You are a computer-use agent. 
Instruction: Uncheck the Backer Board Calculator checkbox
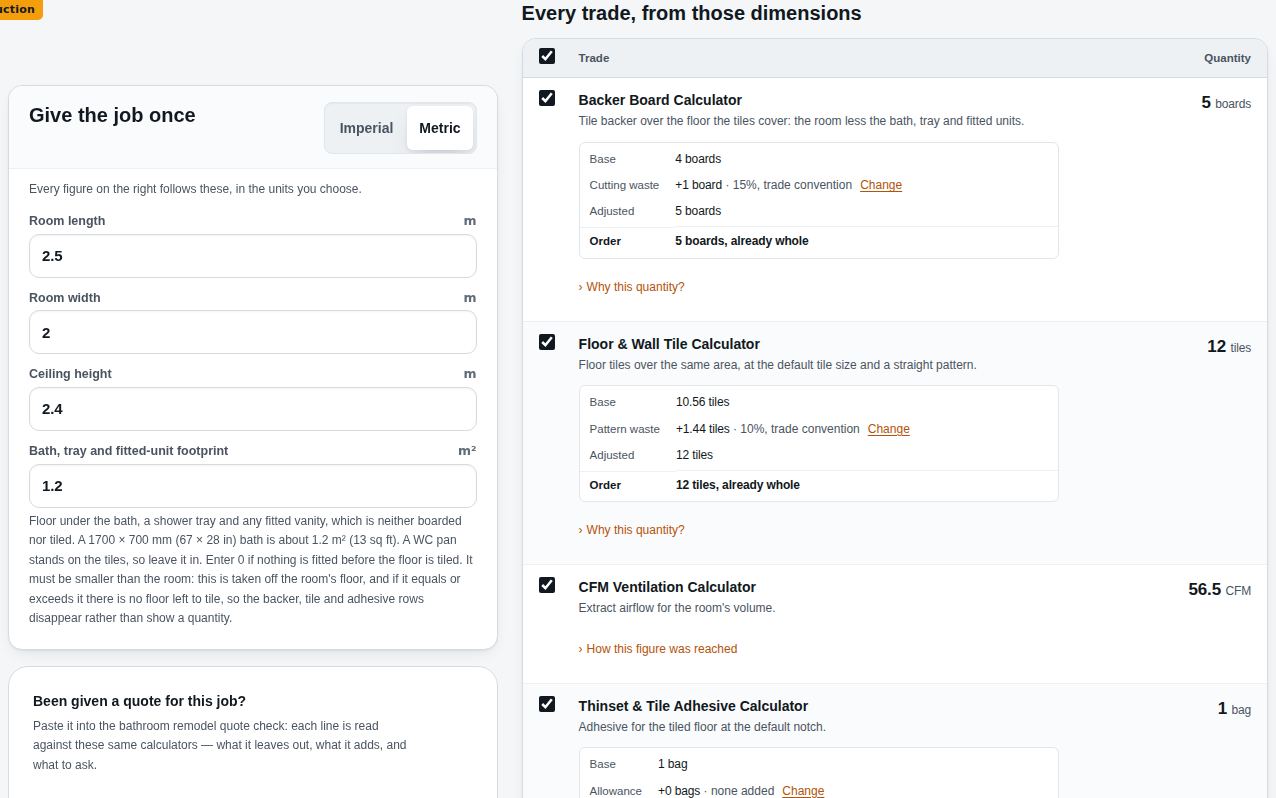coord(547,98)
